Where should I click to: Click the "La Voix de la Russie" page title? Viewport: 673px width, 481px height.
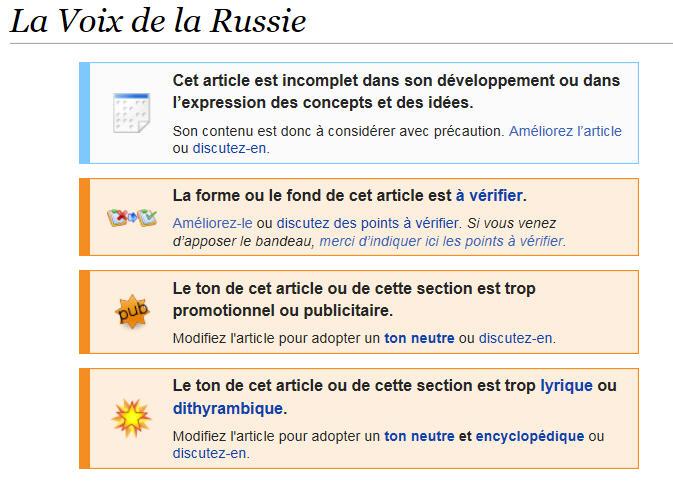(158, 22)
